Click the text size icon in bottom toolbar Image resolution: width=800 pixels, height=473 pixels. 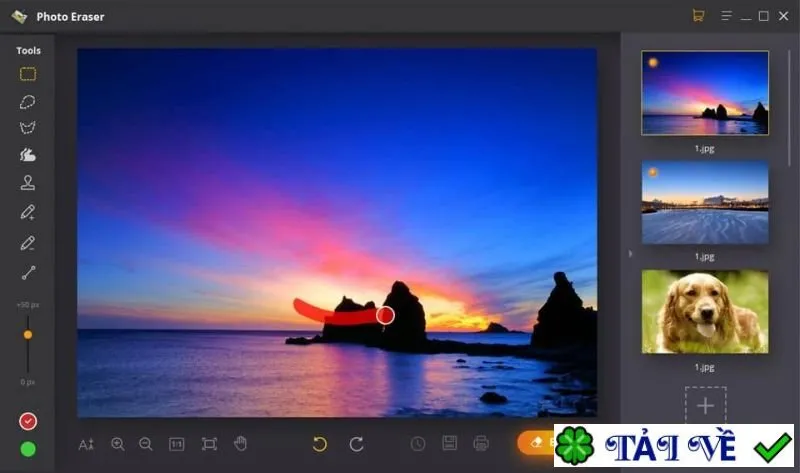click(86, 444)
